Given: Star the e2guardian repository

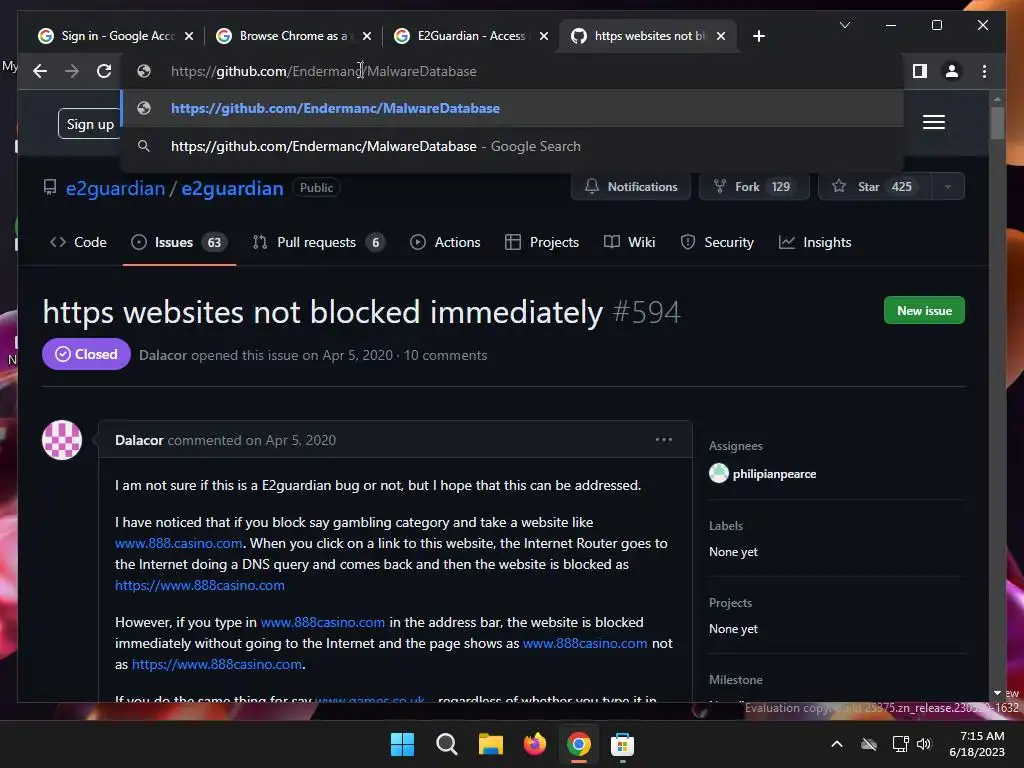Looking at the screenshot, I should coord(874,187).
